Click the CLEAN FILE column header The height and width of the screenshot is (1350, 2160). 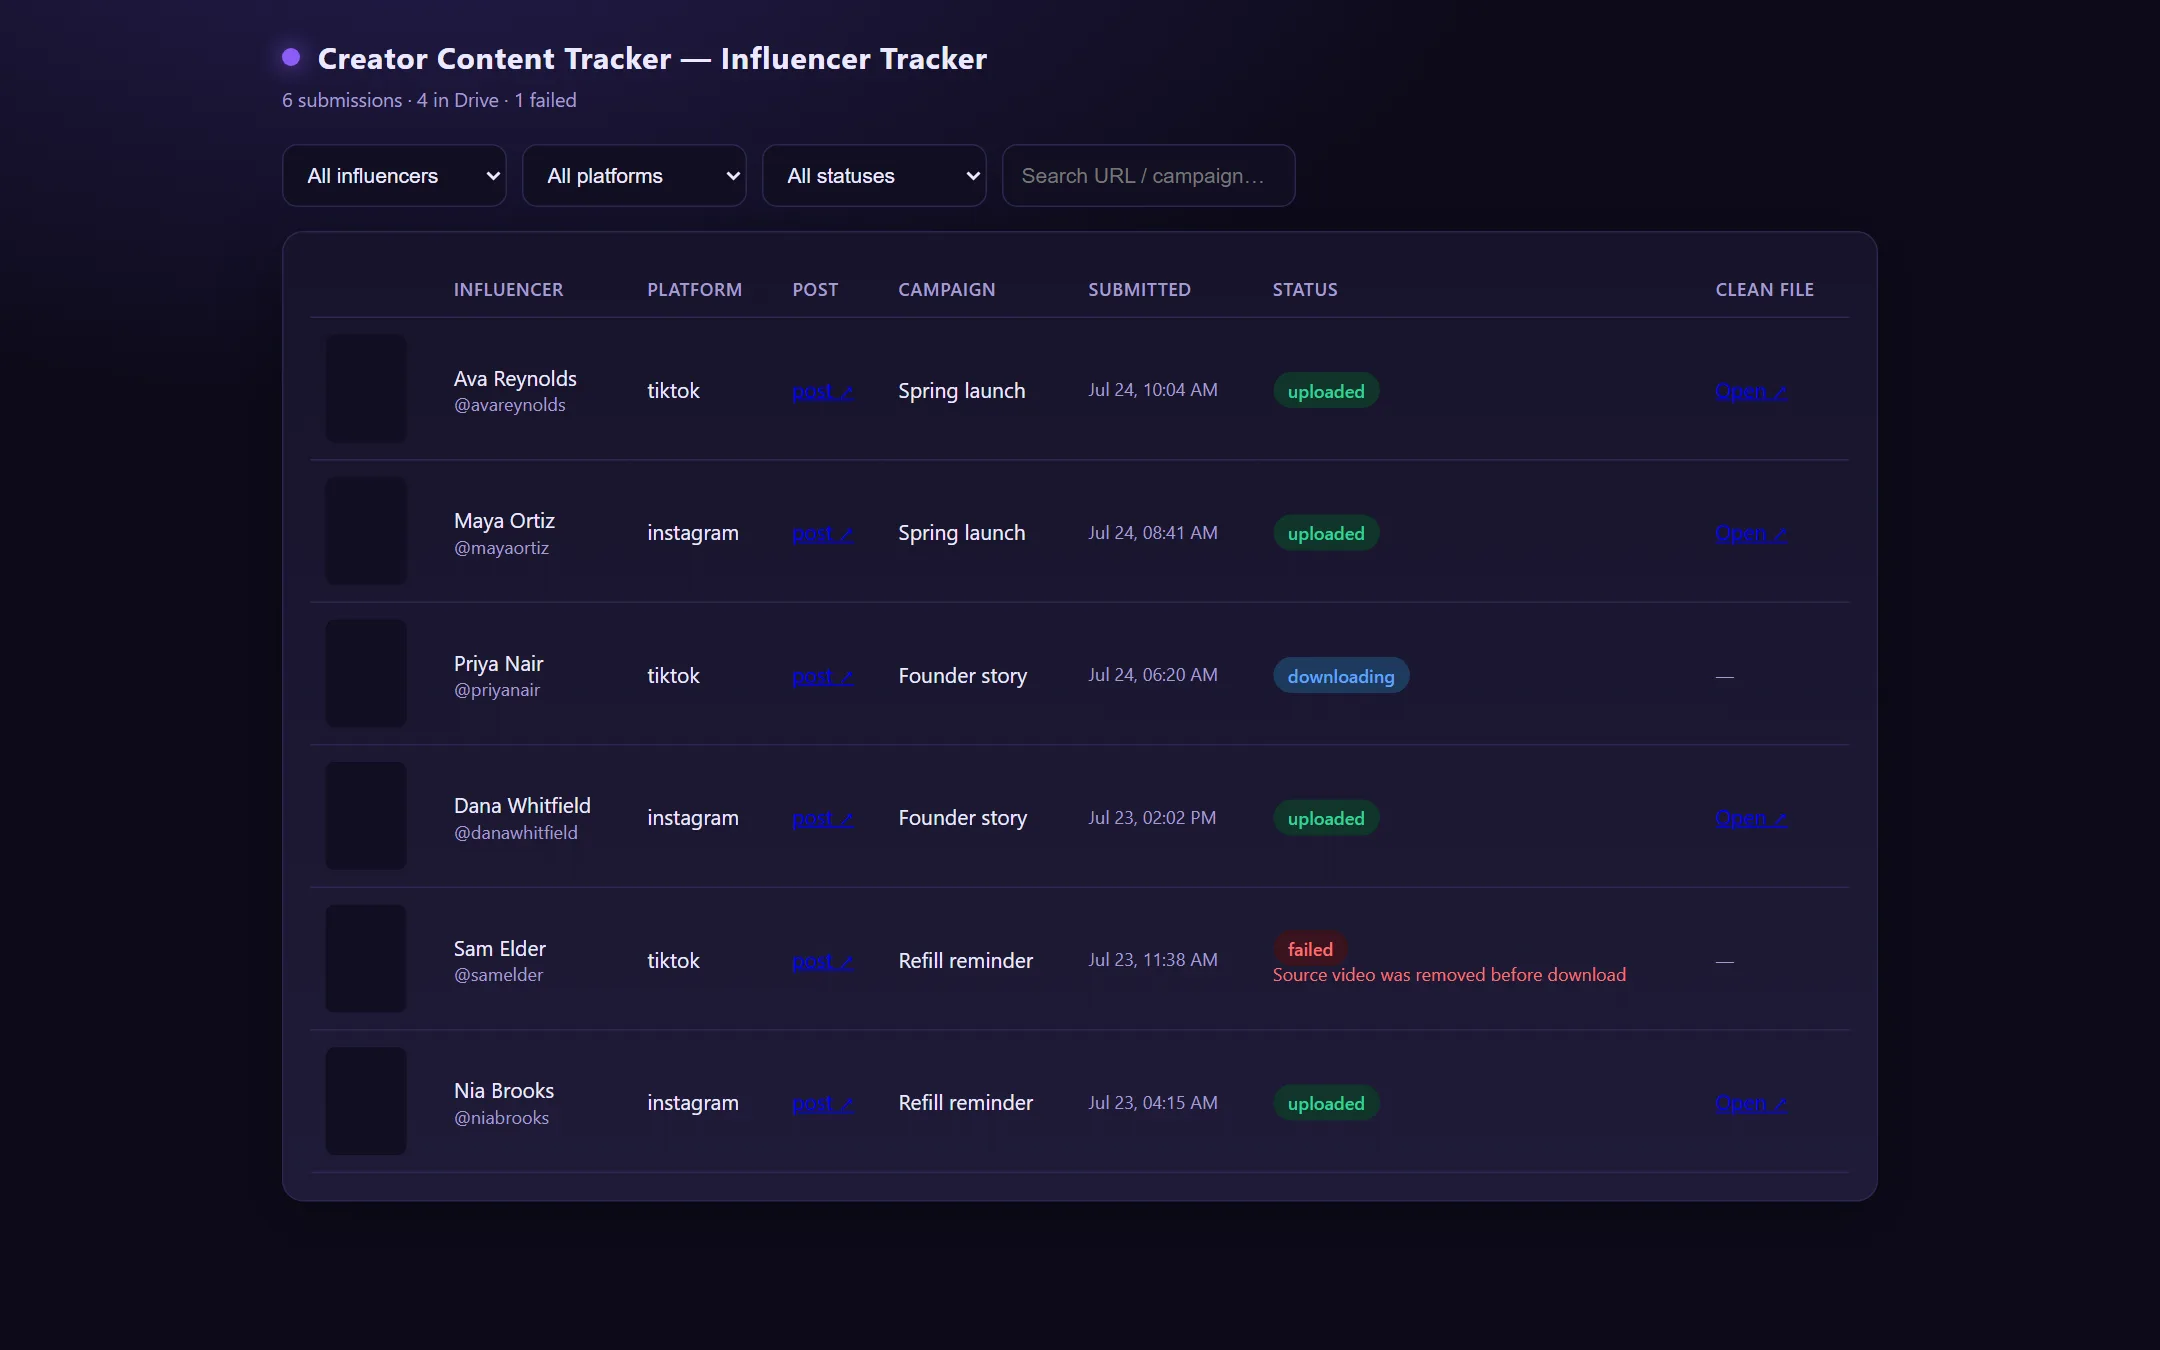click(x=1764, y=289)
